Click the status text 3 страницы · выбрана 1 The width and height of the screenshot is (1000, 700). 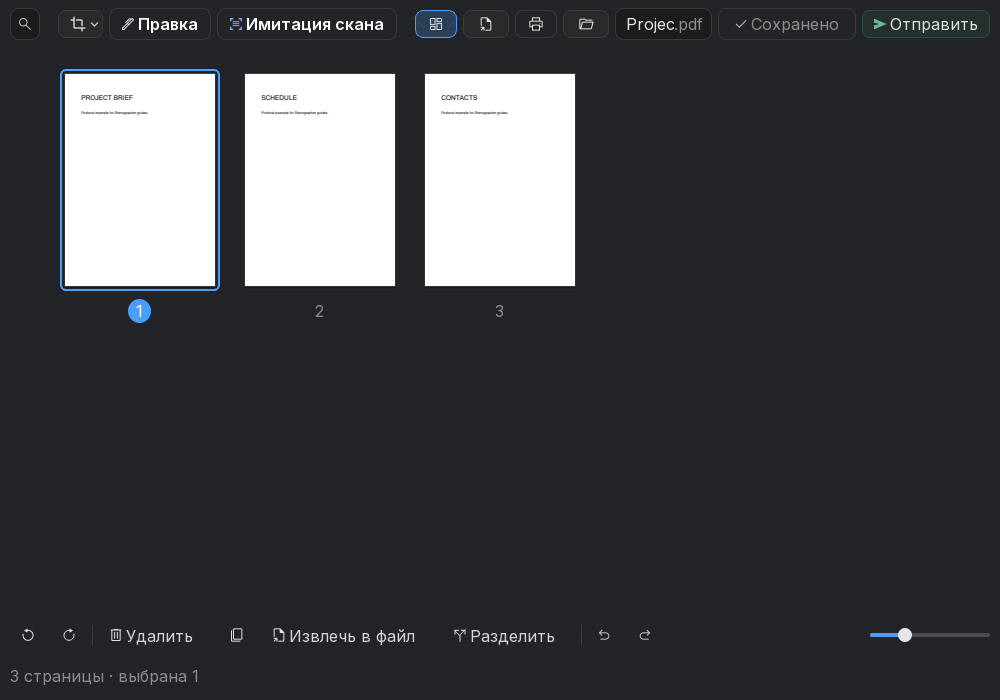click(x=105, y=676)
